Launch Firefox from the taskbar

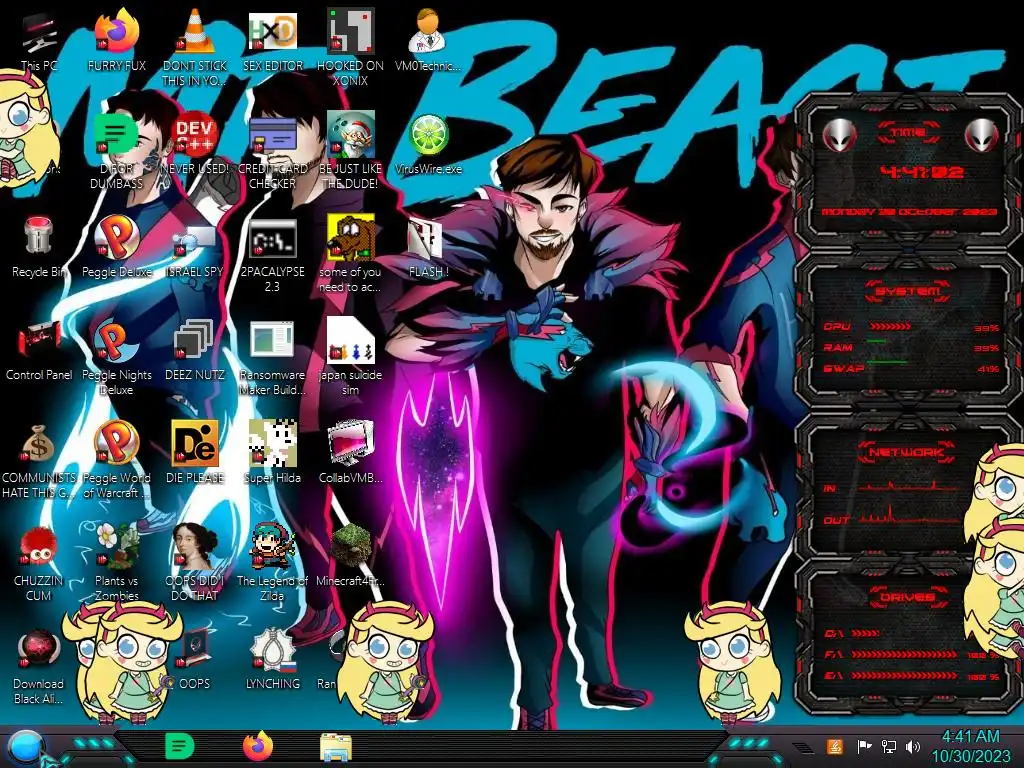click(257, 746)
